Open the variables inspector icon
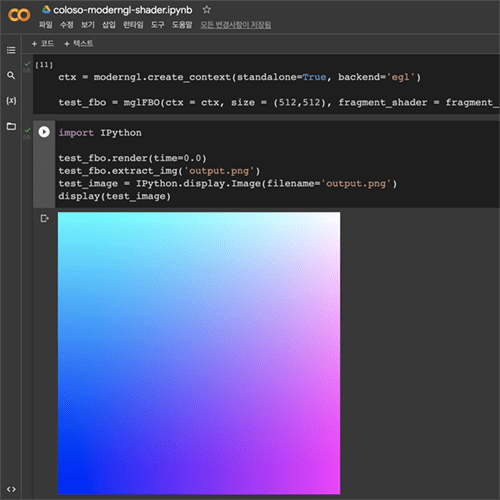Screen dimensions: 500x500 tap(11, 101)
